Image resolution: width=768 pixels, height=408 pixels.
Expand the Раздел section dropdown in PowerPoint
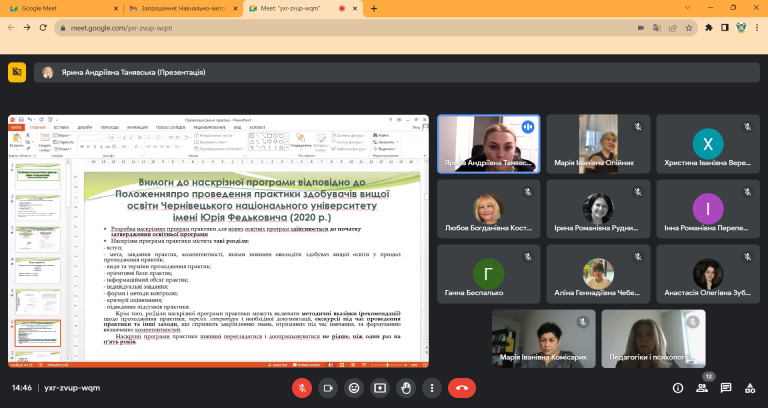pyautogui.click(x=64, y=148)
